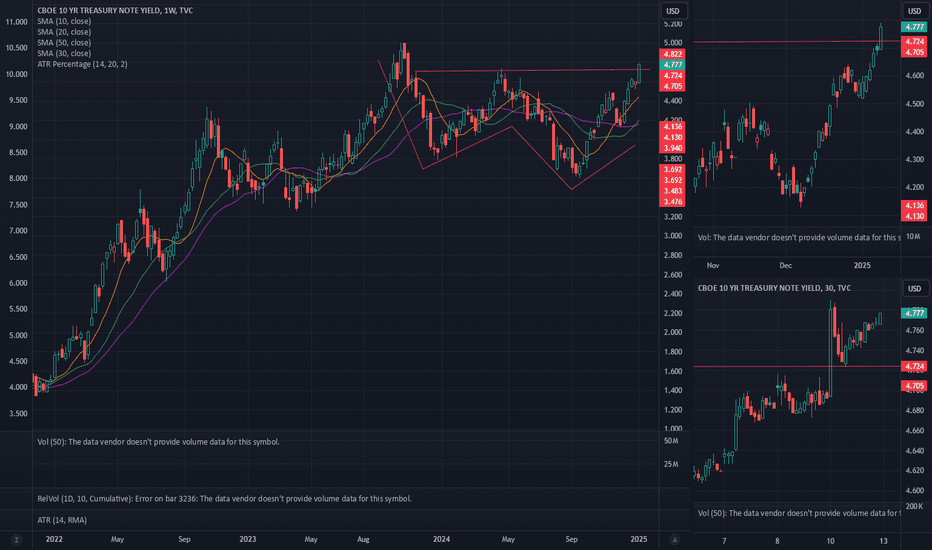Click the 2025 label on the weekly time axis
The image size is (932, 550).
(638, 539)
